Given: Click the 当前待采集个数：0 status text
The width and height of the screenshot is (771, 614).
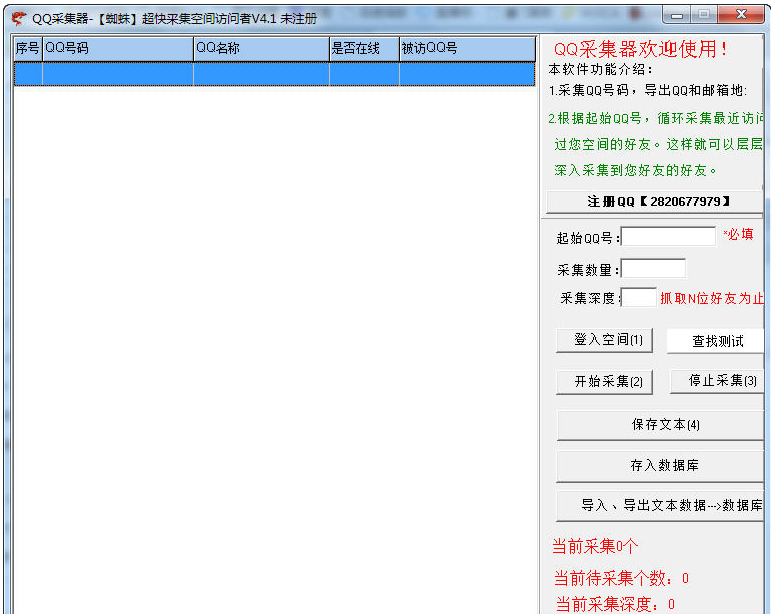Looking at the screenshot, I should pyautogui.click(x=621, y=579).
